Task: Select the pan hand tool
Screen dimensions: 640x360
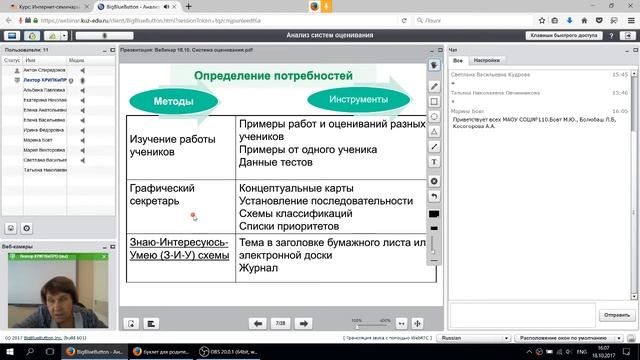Action: 434,65
